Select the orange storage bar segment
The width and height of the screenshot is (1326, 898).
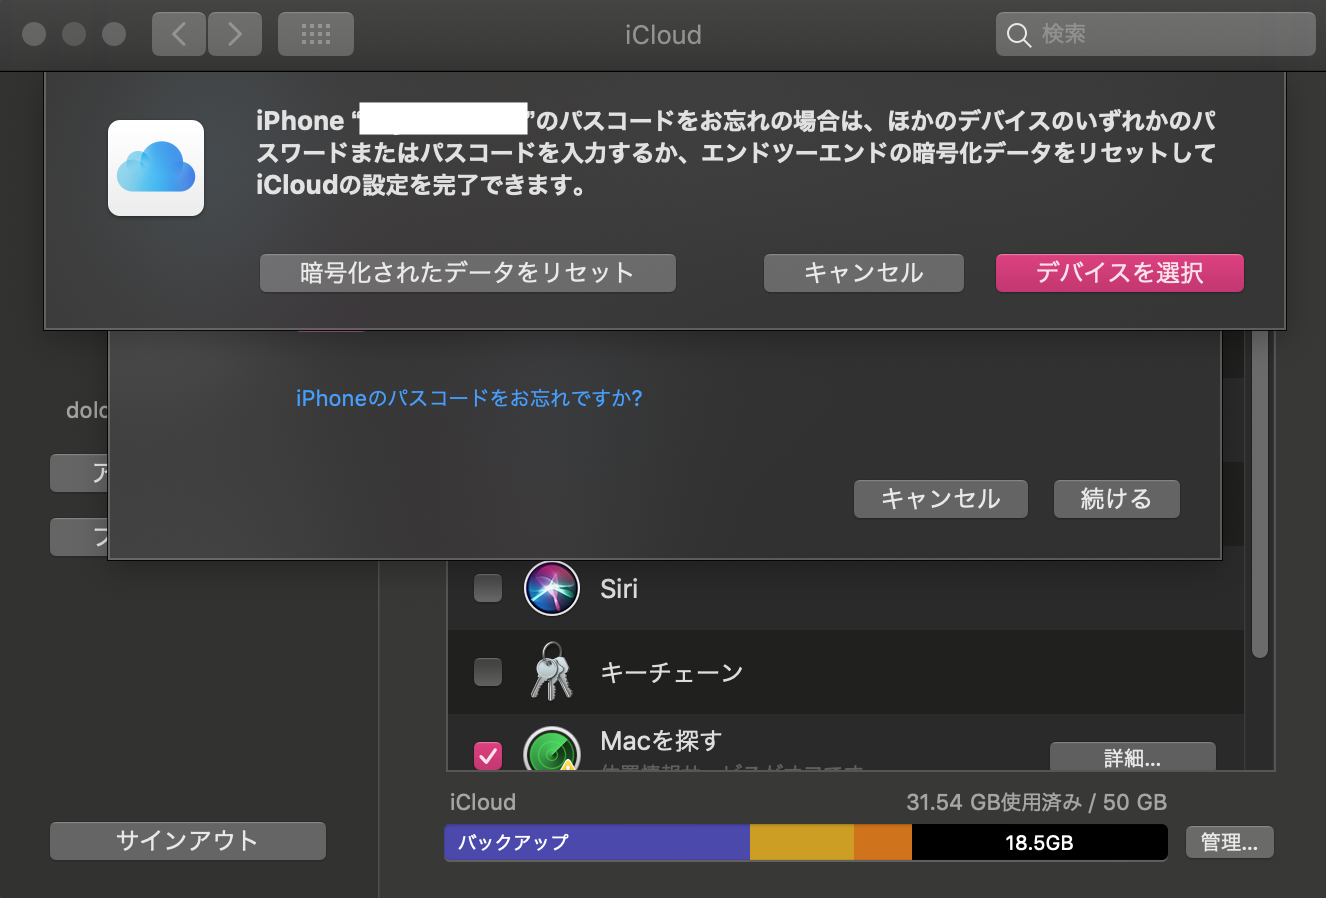point(883,842)
